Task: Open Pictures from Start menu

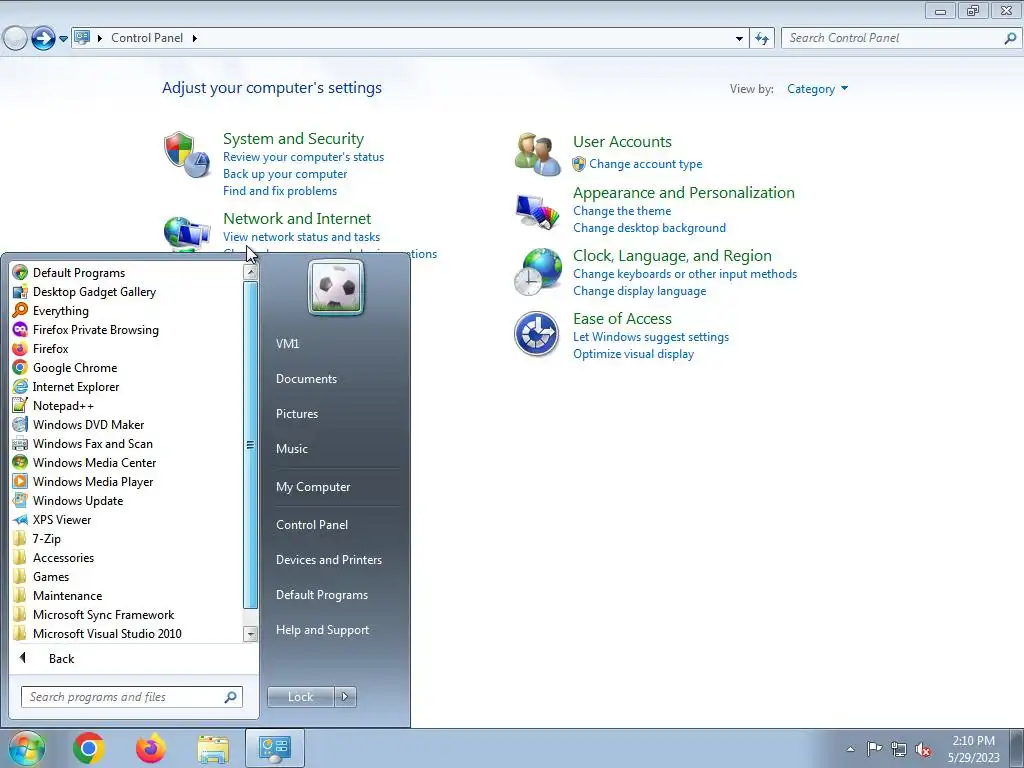Action: 296,414
